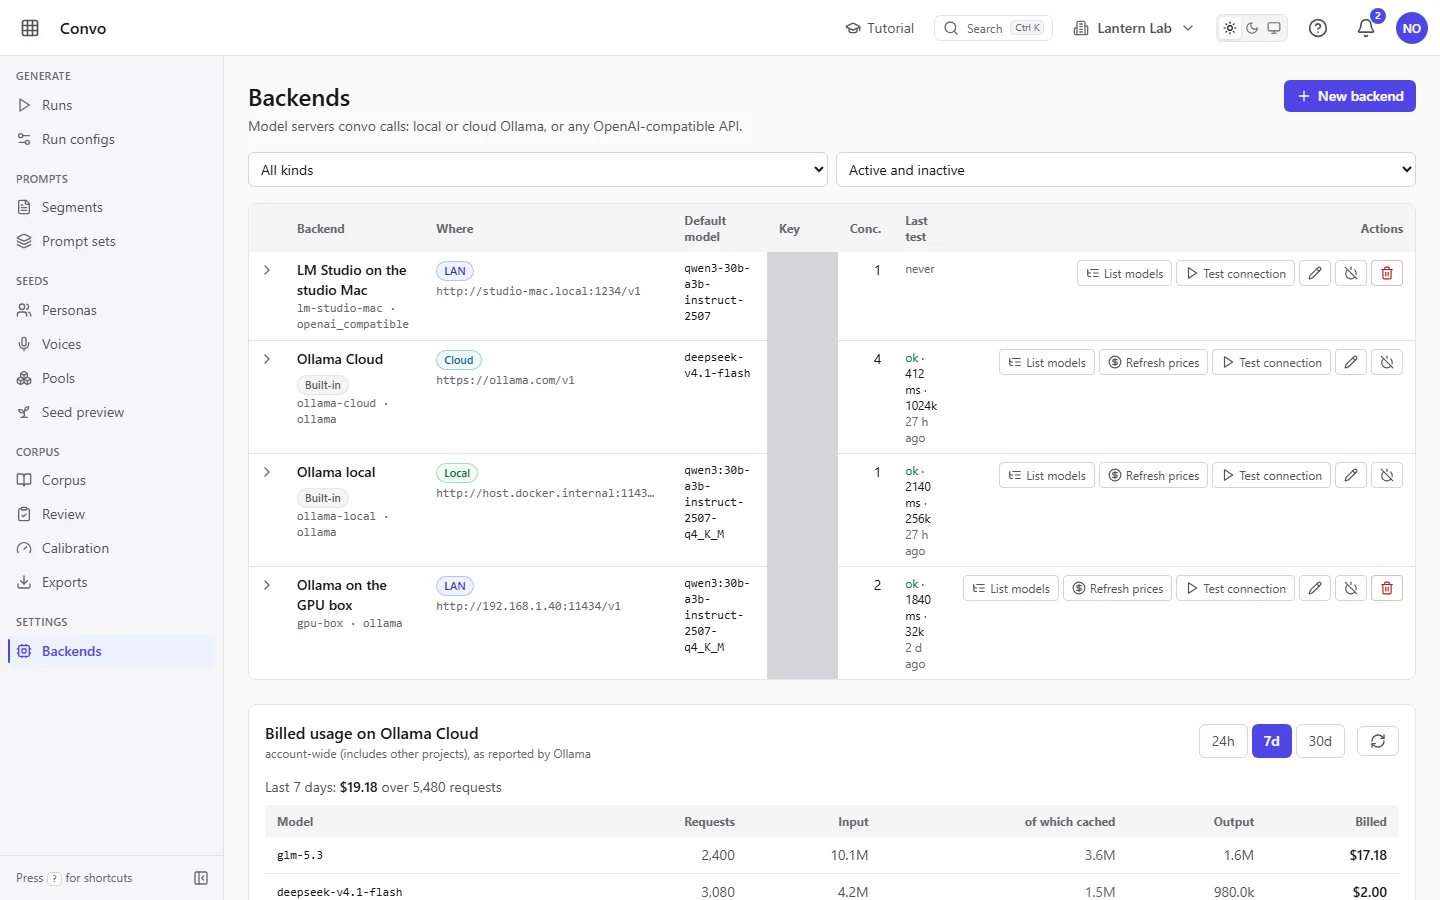
Task: Deactivate the Ollama local backend
Action: point(1387,475)
